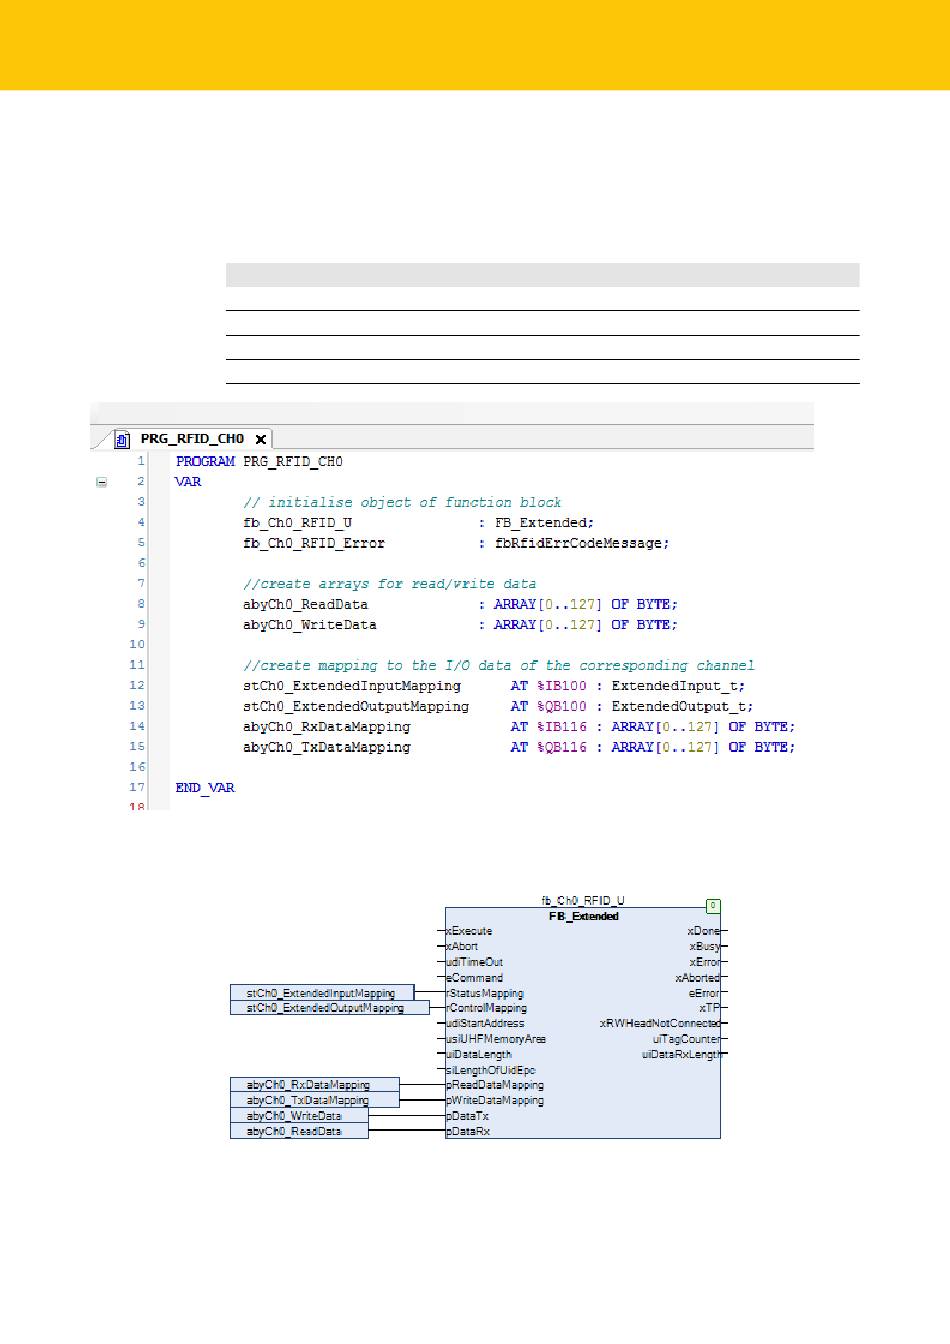Click 'abyCh0_ReadData' in the declaration code
Image resolution: width=950 pixels, height=1344 pixels.
tap(305, 605)
